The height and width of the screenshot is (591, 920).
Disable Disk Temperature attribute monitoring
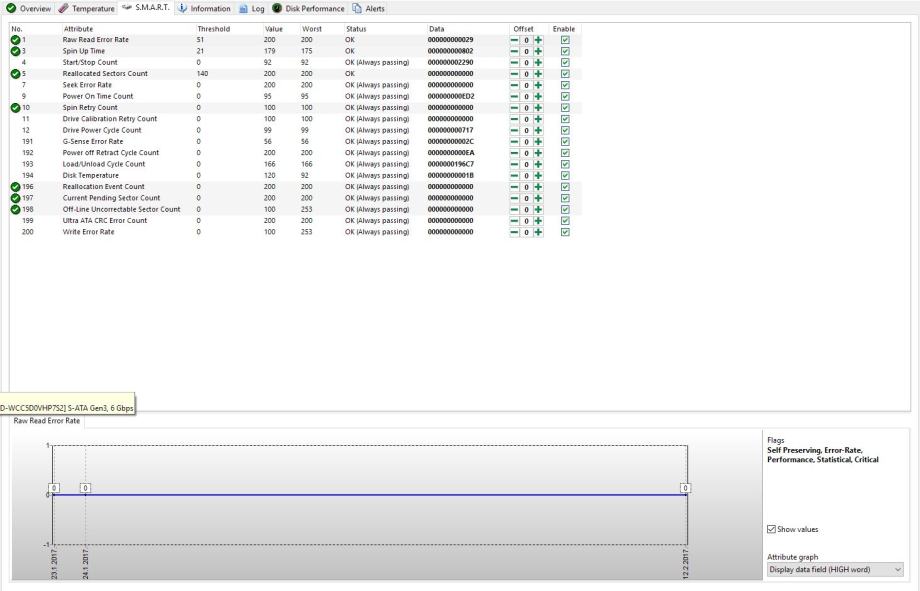point(565,175)
